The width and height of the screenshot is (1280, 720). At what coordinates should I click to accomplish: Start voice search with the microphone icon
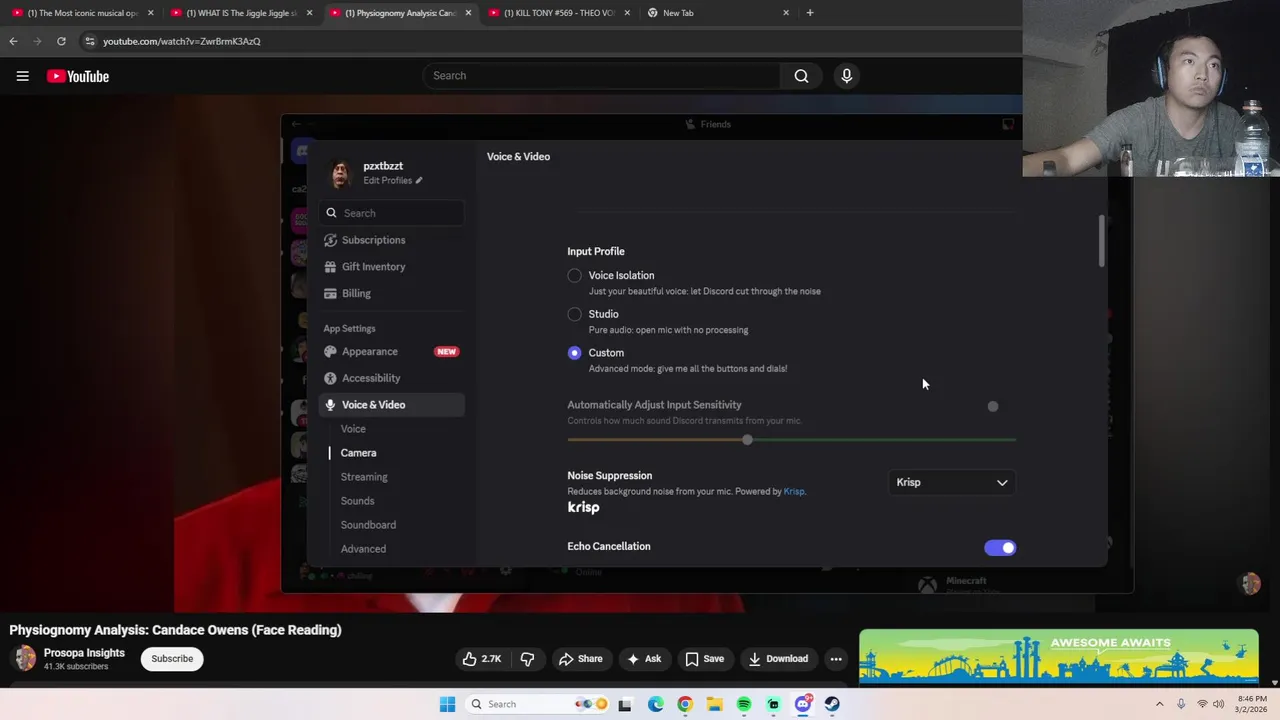pyautogui.click(x=846, y=76)
